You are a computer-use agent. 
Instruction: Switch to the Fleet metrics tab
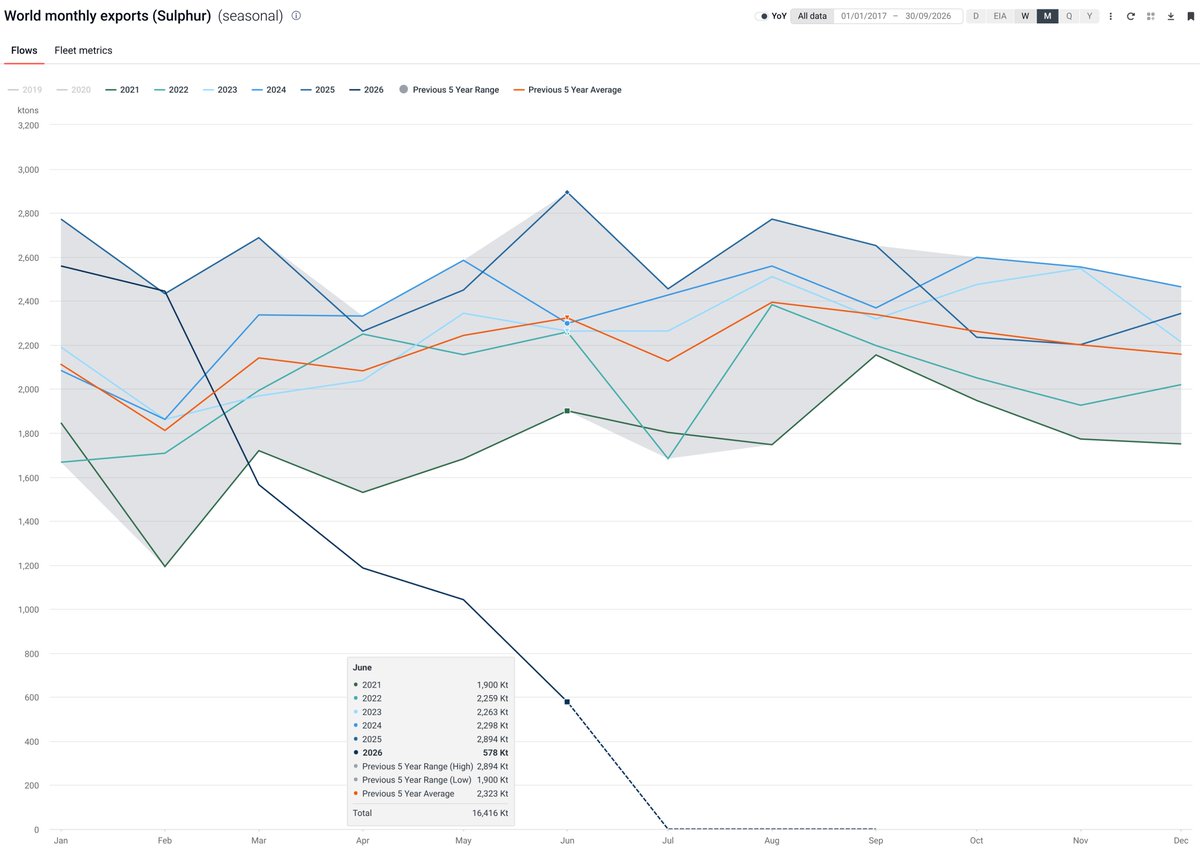(83, 50)
